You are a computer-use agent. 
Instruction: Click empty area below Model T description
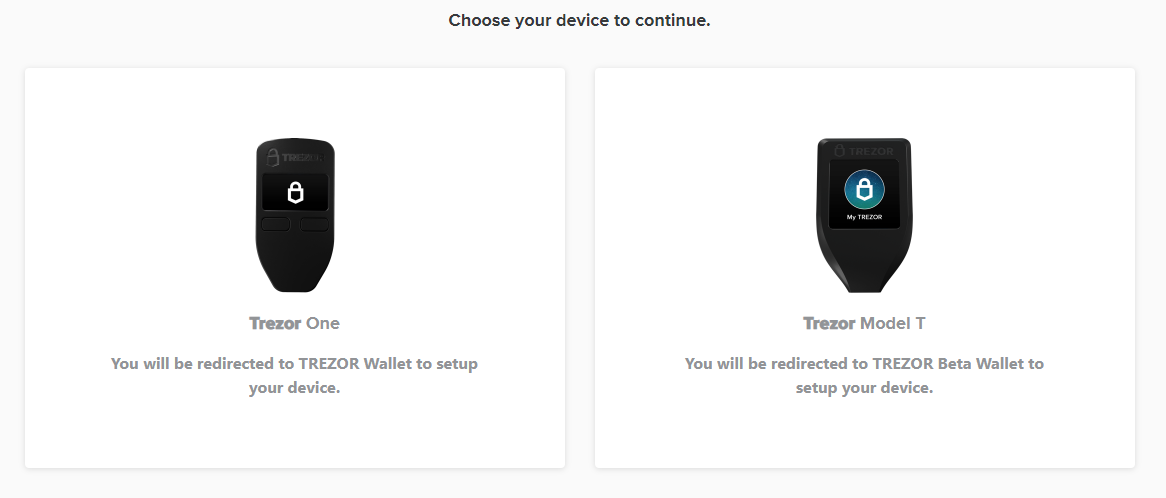click(x=865, y=435)
